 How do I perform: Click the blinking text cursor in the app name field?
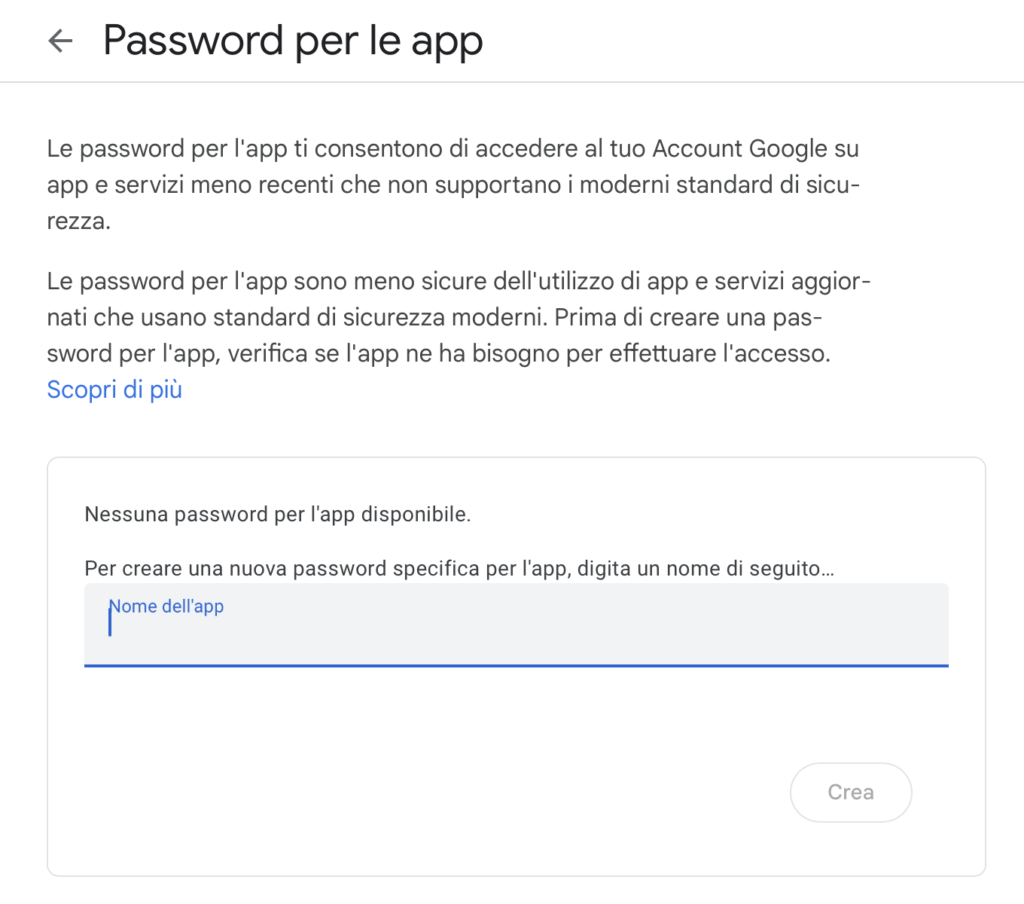110,624
